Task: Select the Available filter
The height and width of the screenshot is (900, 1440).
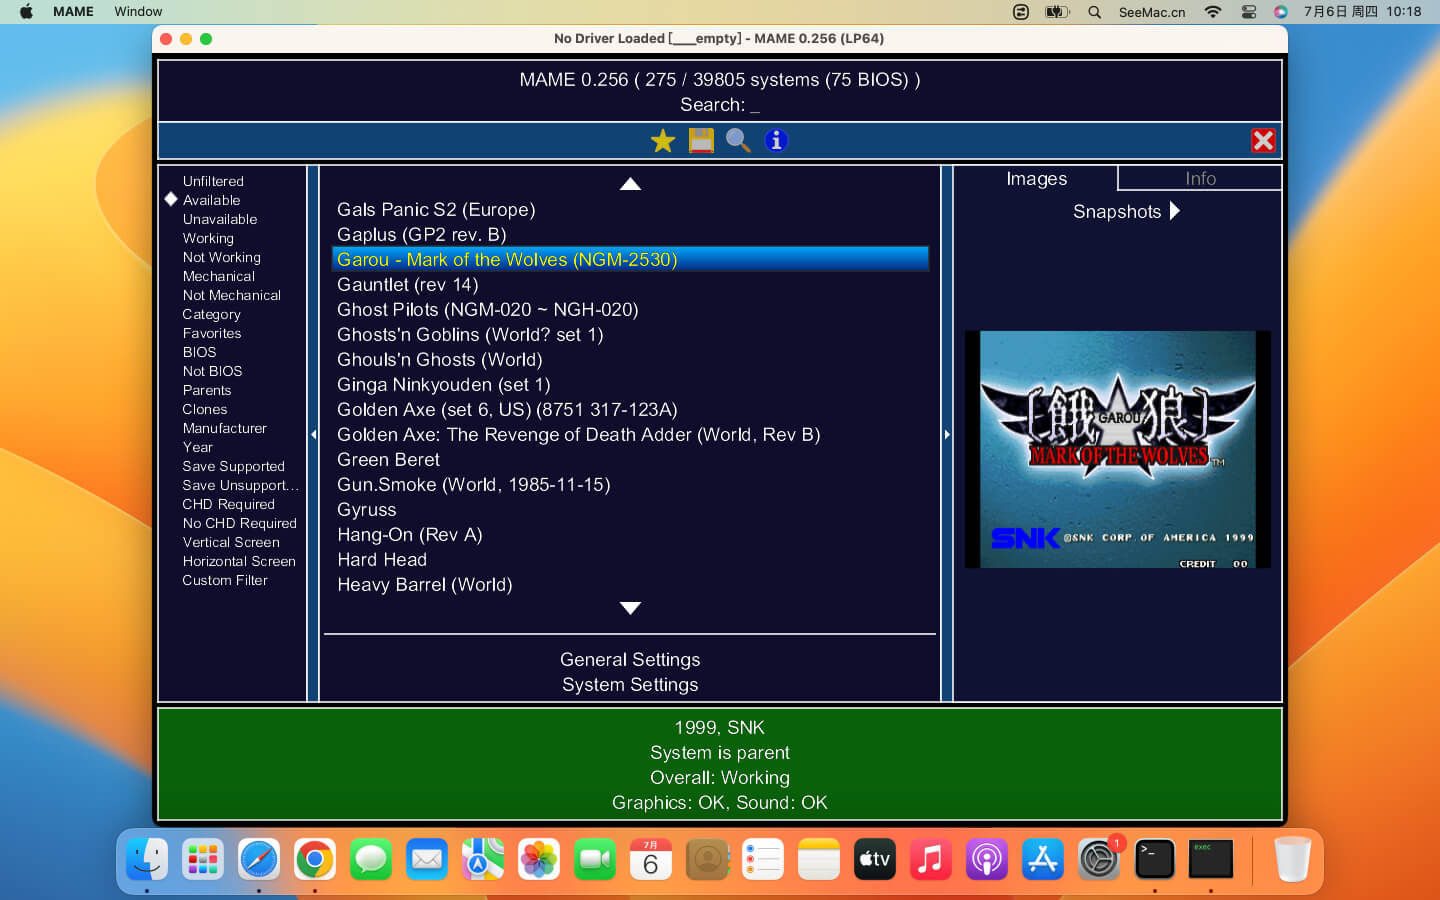Action: click(211, 200)
